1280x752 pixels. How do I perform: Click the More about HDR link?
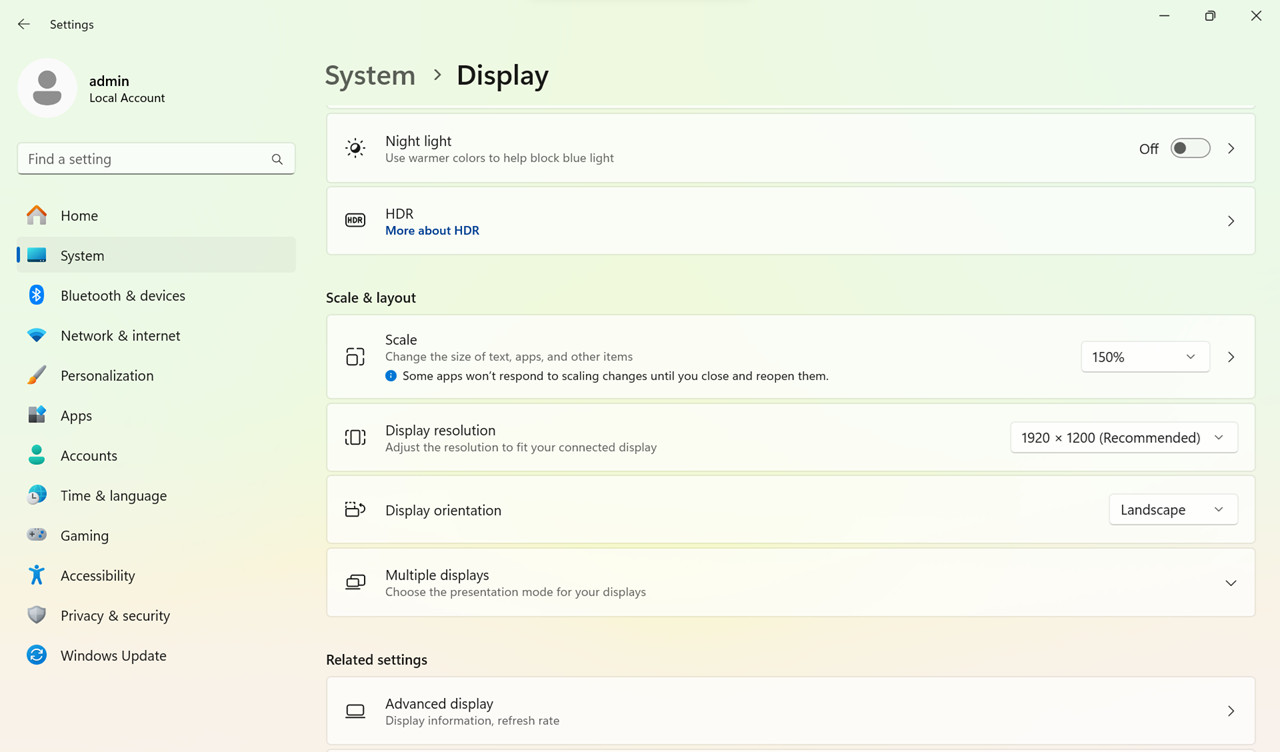point(432,230)
